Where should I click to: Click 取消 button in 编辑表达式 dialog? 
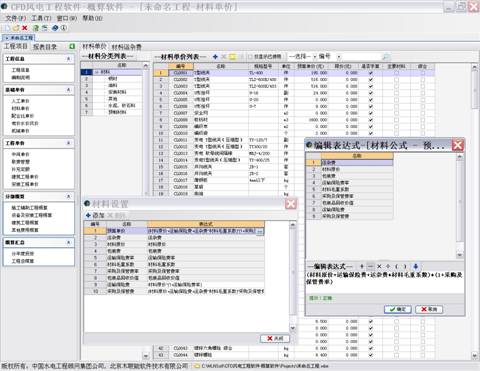tap(429, 309)
